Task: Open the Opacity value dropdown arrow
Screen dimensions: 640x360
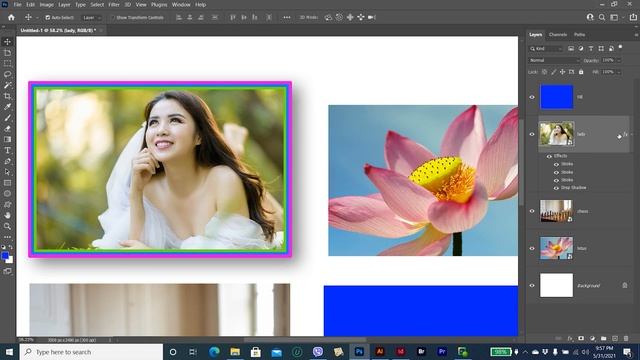Action: [619, 60]
